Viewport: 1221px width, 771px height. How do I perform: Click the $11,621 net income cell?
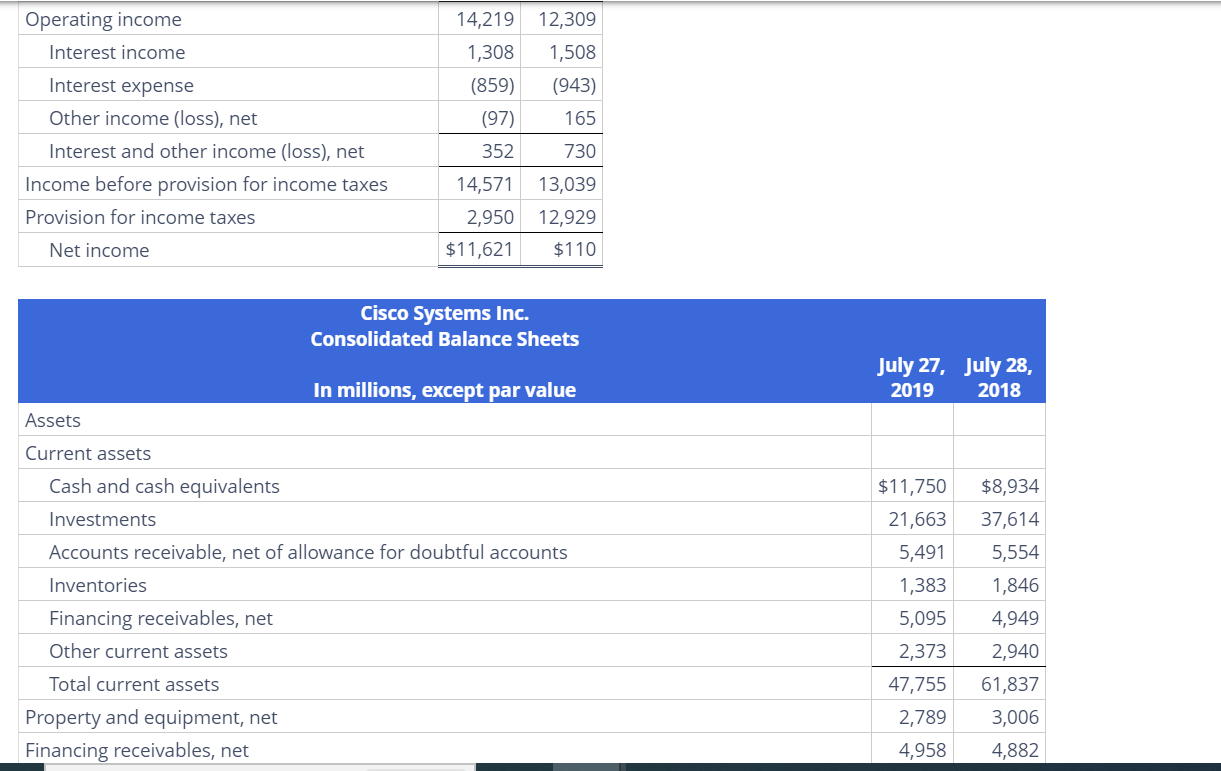tap(480, 249)
